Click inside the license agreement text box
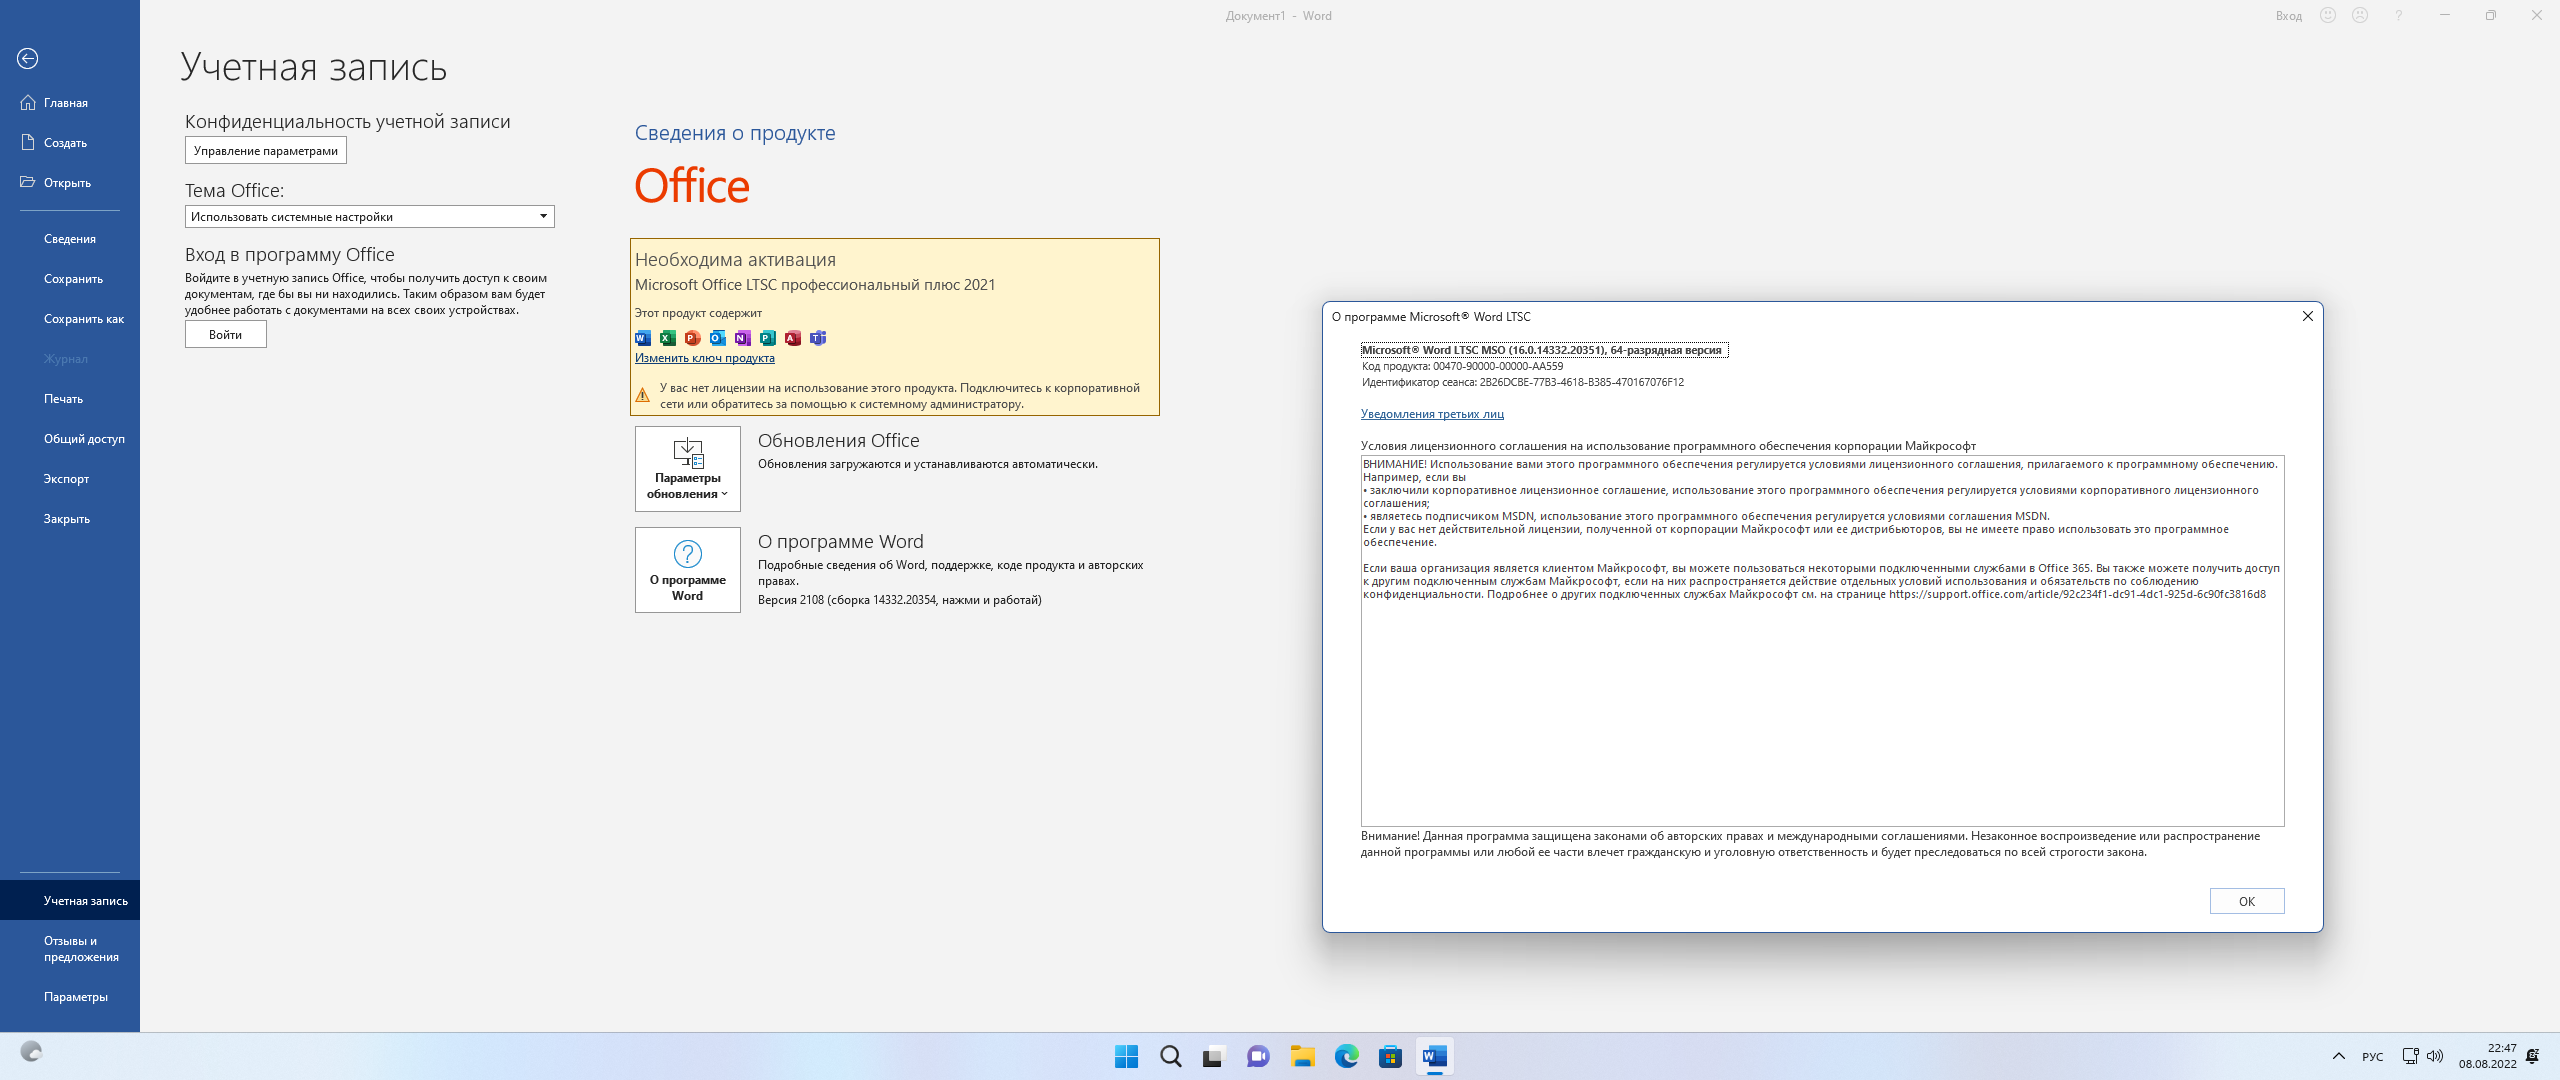The height and width of the screenshot is (1080, 2560). pyautogui.click(x=1822, y=641)
